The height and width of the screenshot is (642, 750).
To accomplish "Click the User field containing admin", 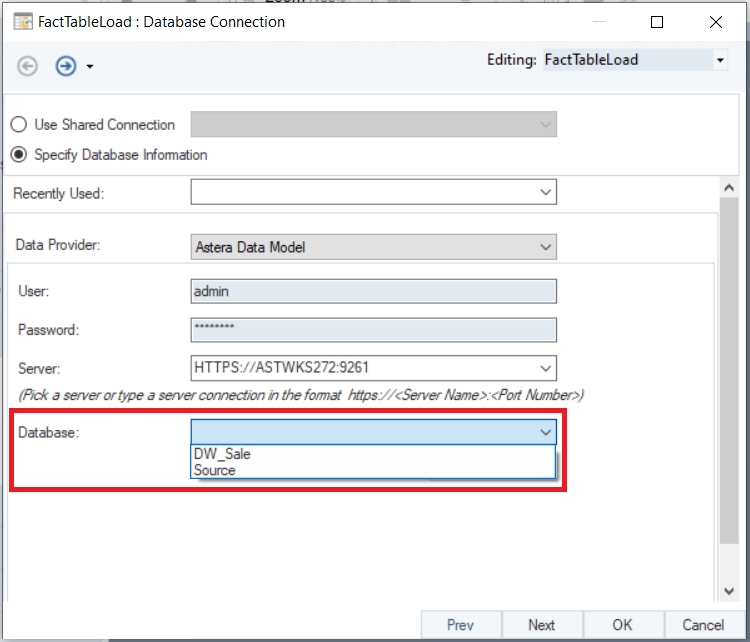I will [373, 291].
